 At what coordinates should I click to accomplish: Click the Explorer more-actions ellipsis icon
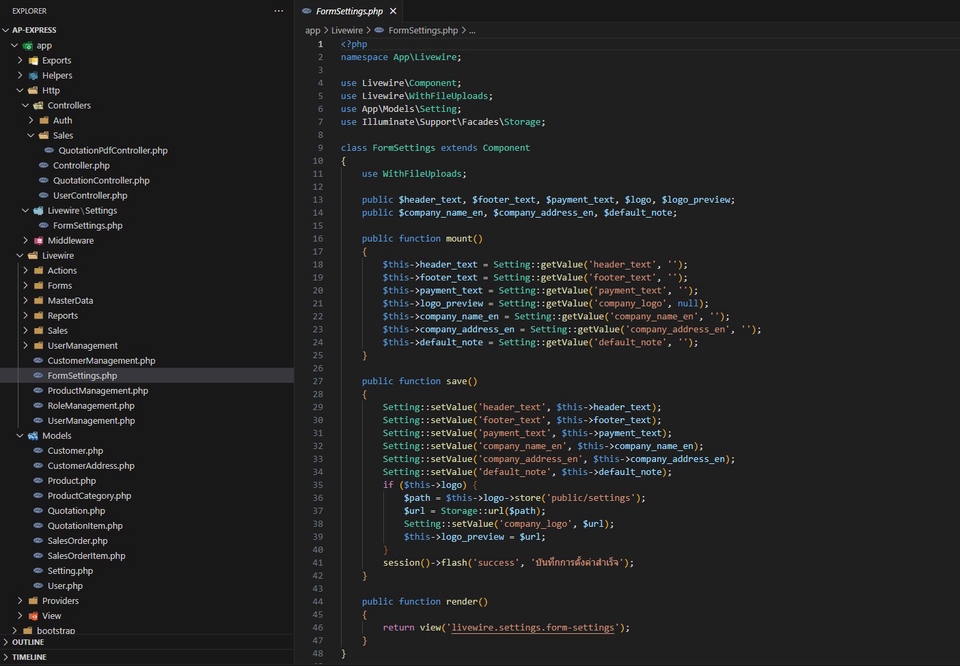(279, 11)
